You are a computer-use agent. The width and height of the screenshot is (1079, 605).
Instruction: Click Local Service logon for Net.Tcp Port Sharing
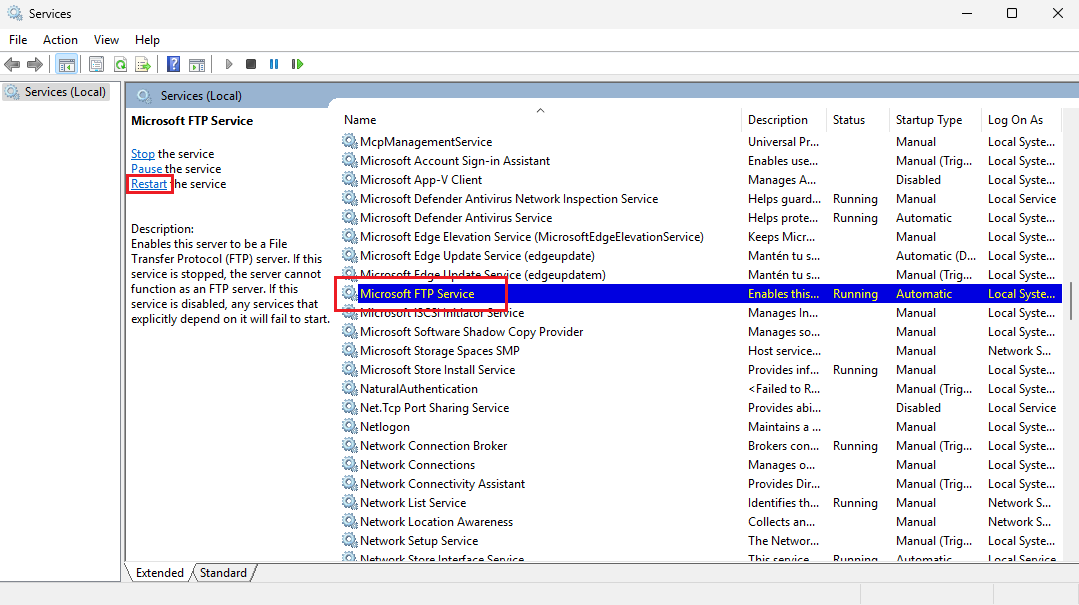1022,407
